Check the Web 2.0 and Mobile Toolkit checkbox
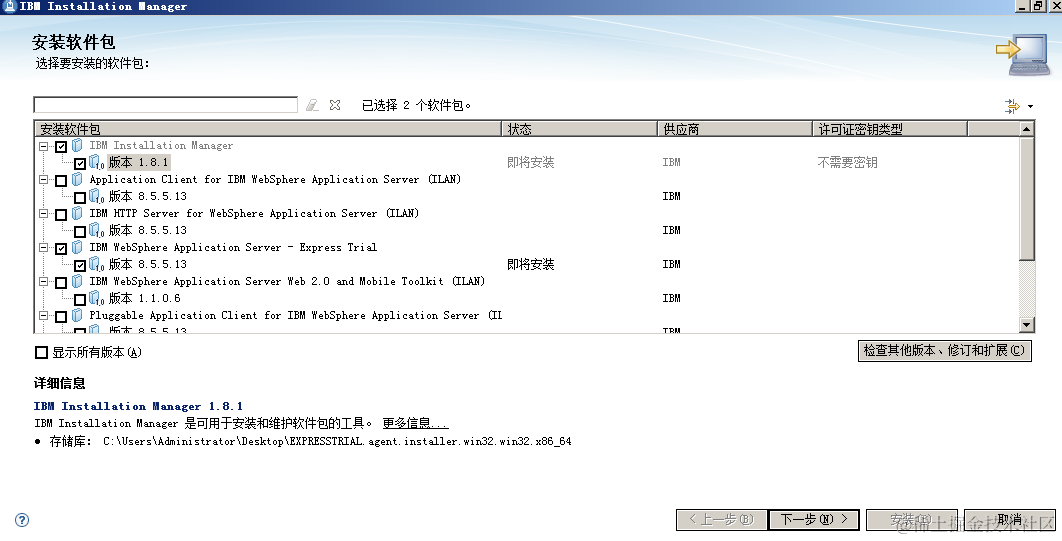This screenshot has width=1062, height=541. click(x=61, y=282)
